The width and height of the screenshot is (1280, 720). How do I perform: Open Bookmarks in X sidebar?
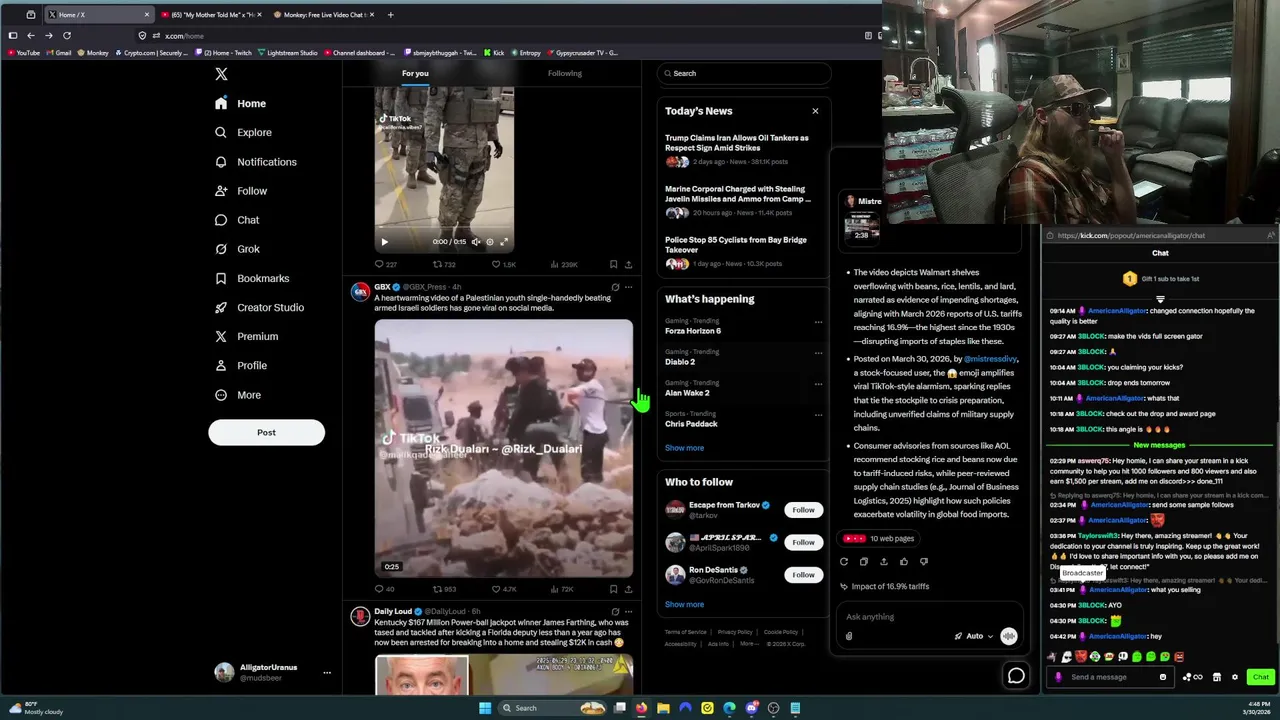click(x=252, y=278)
